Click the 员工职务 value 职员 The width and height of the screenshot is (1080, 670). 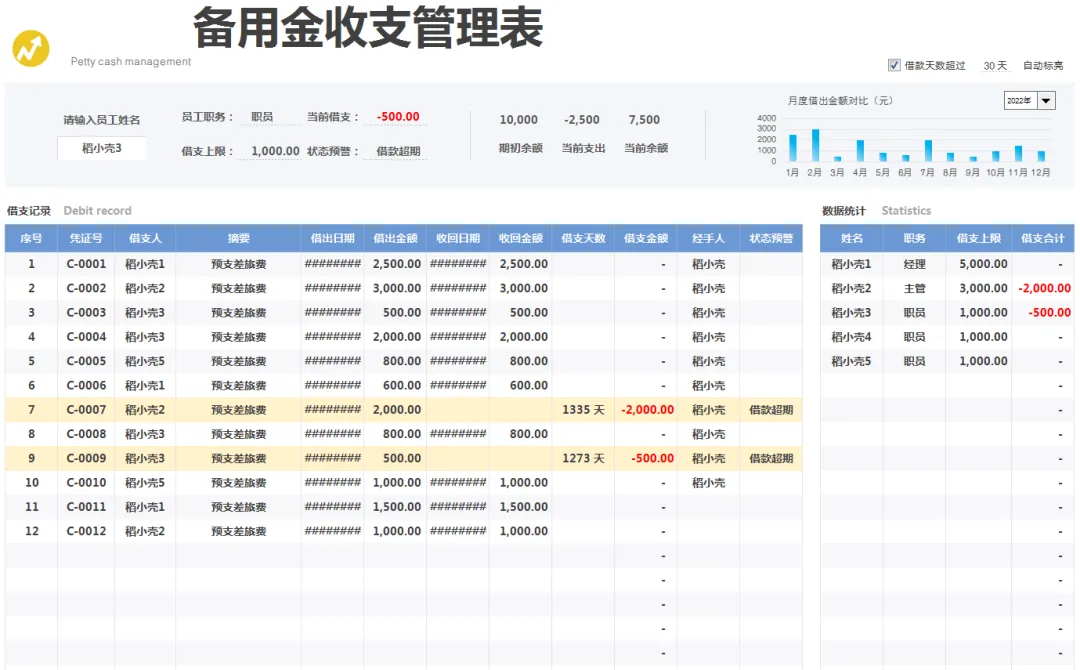point(262,117)
